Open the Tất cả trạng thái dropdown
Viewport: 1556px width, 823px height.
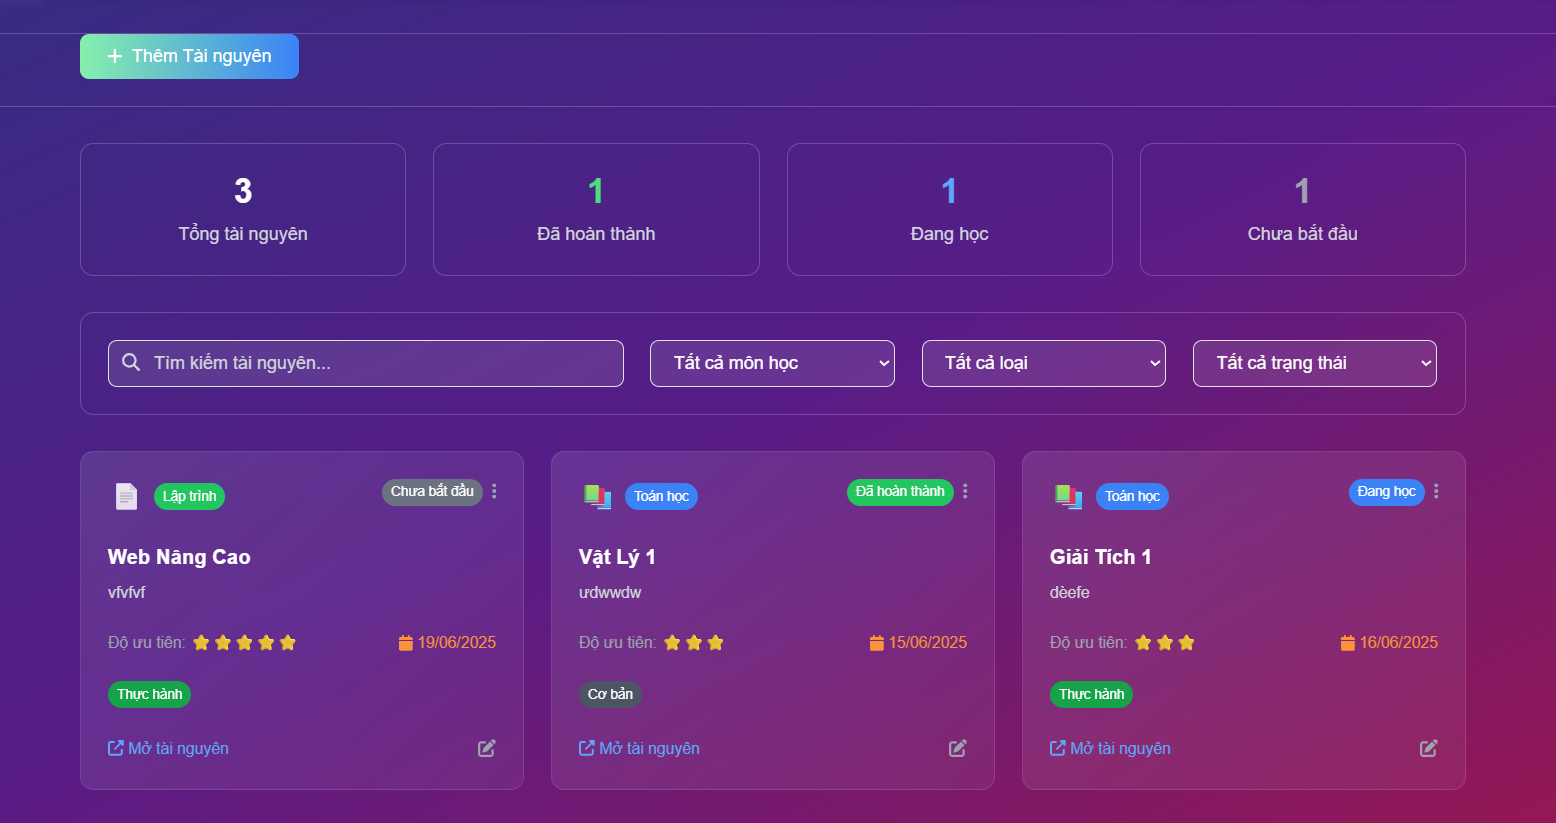point(1315,363)
